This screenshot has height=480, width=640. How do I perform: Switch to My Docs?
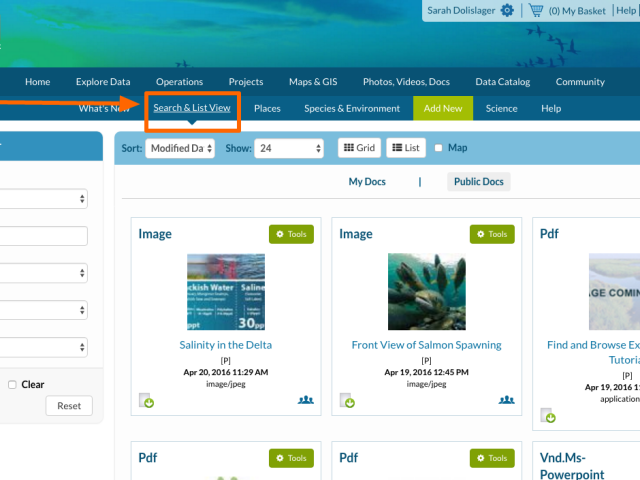(x=367, y=182)
